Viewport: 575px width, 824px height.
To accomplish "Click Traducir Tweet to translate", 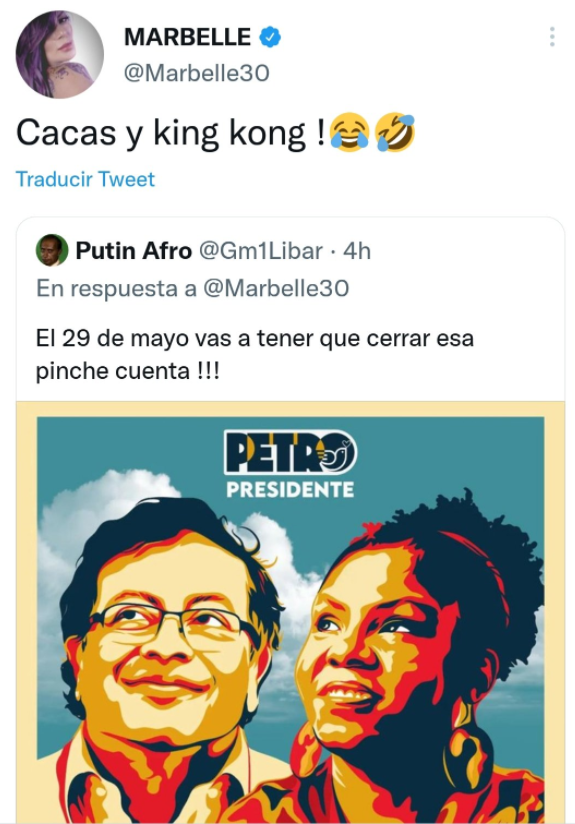I will [85, 179].
